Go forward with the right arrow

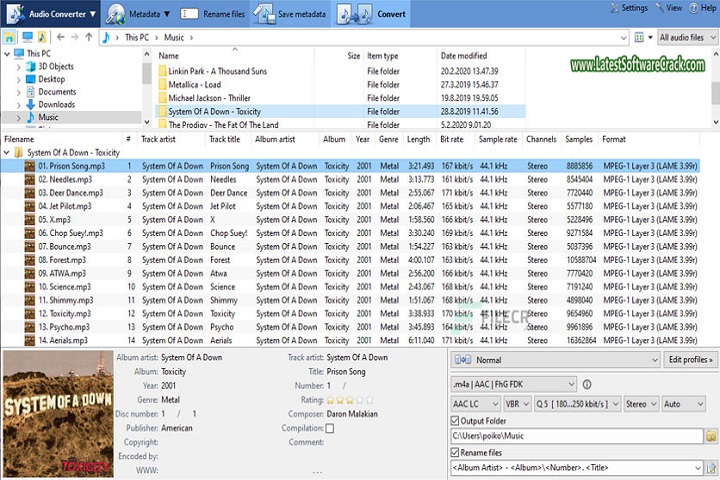click(75, 37)
